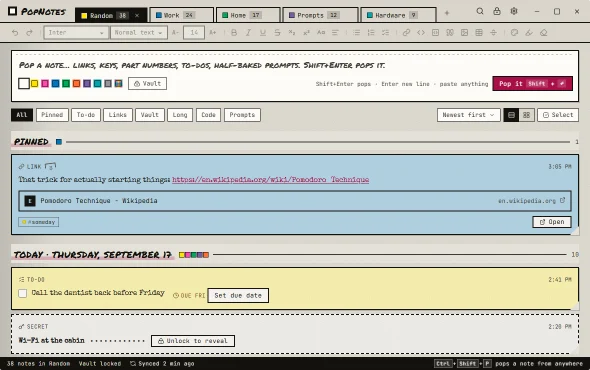Insert an image from the toolbar
Viewport: 590px width, 370px height.
click(x=464, y=33)
